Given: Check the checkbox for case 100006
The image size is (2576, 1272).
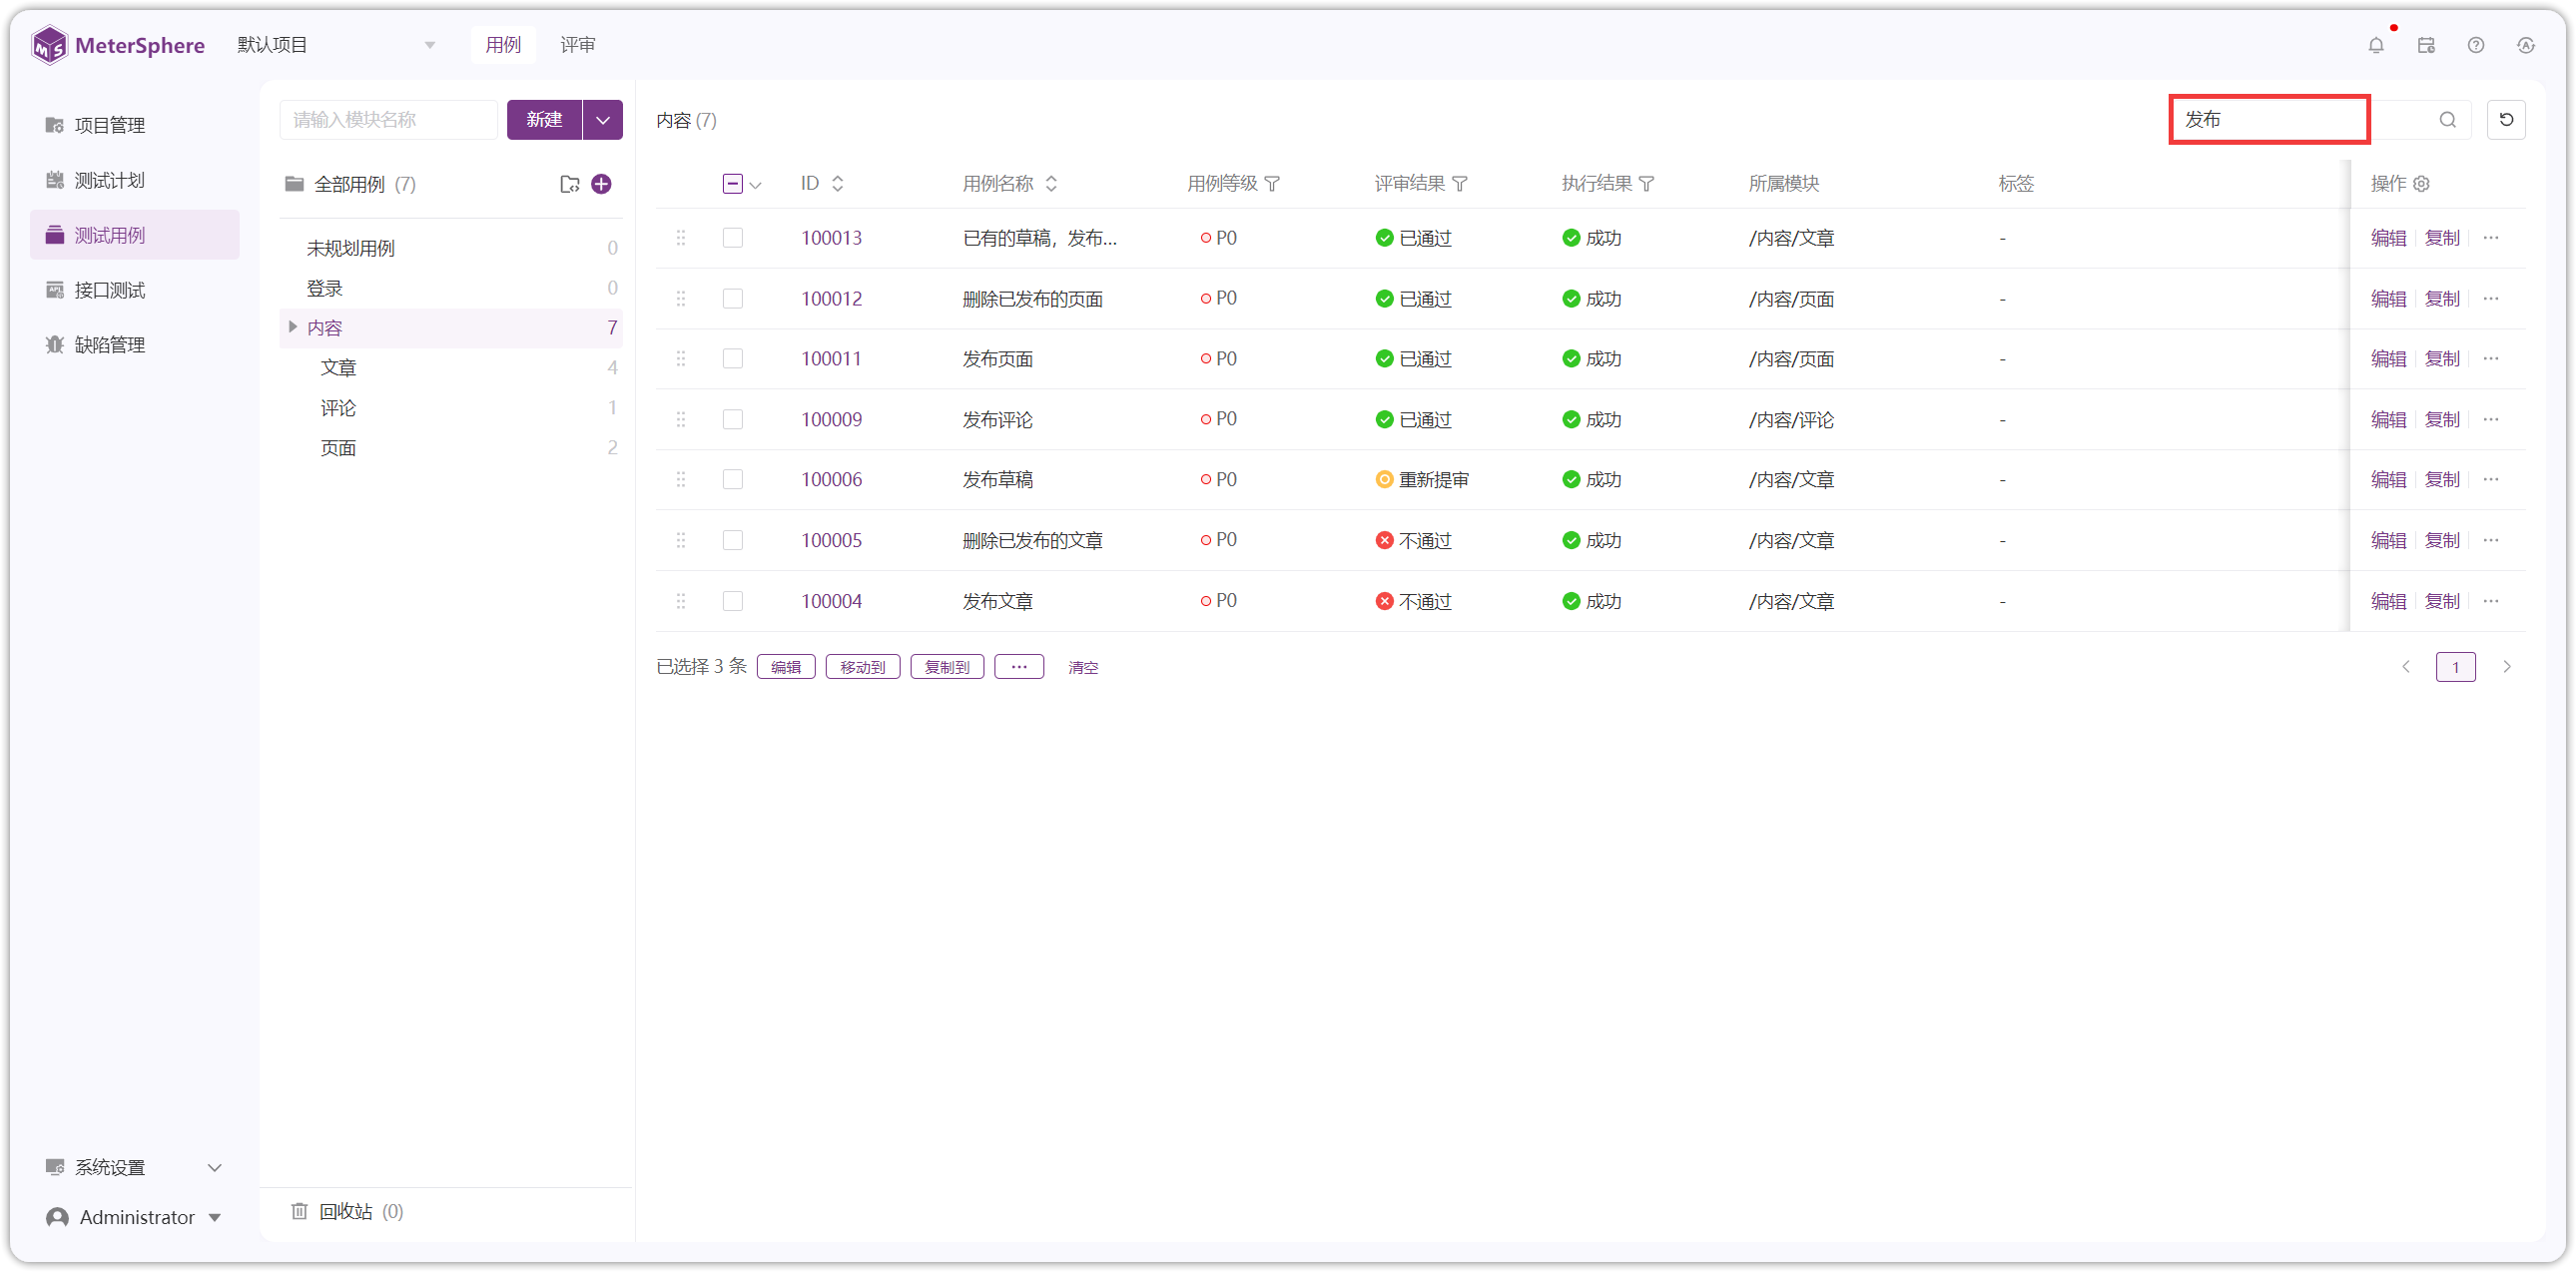Looking at the screenshot, I should 733,480.
